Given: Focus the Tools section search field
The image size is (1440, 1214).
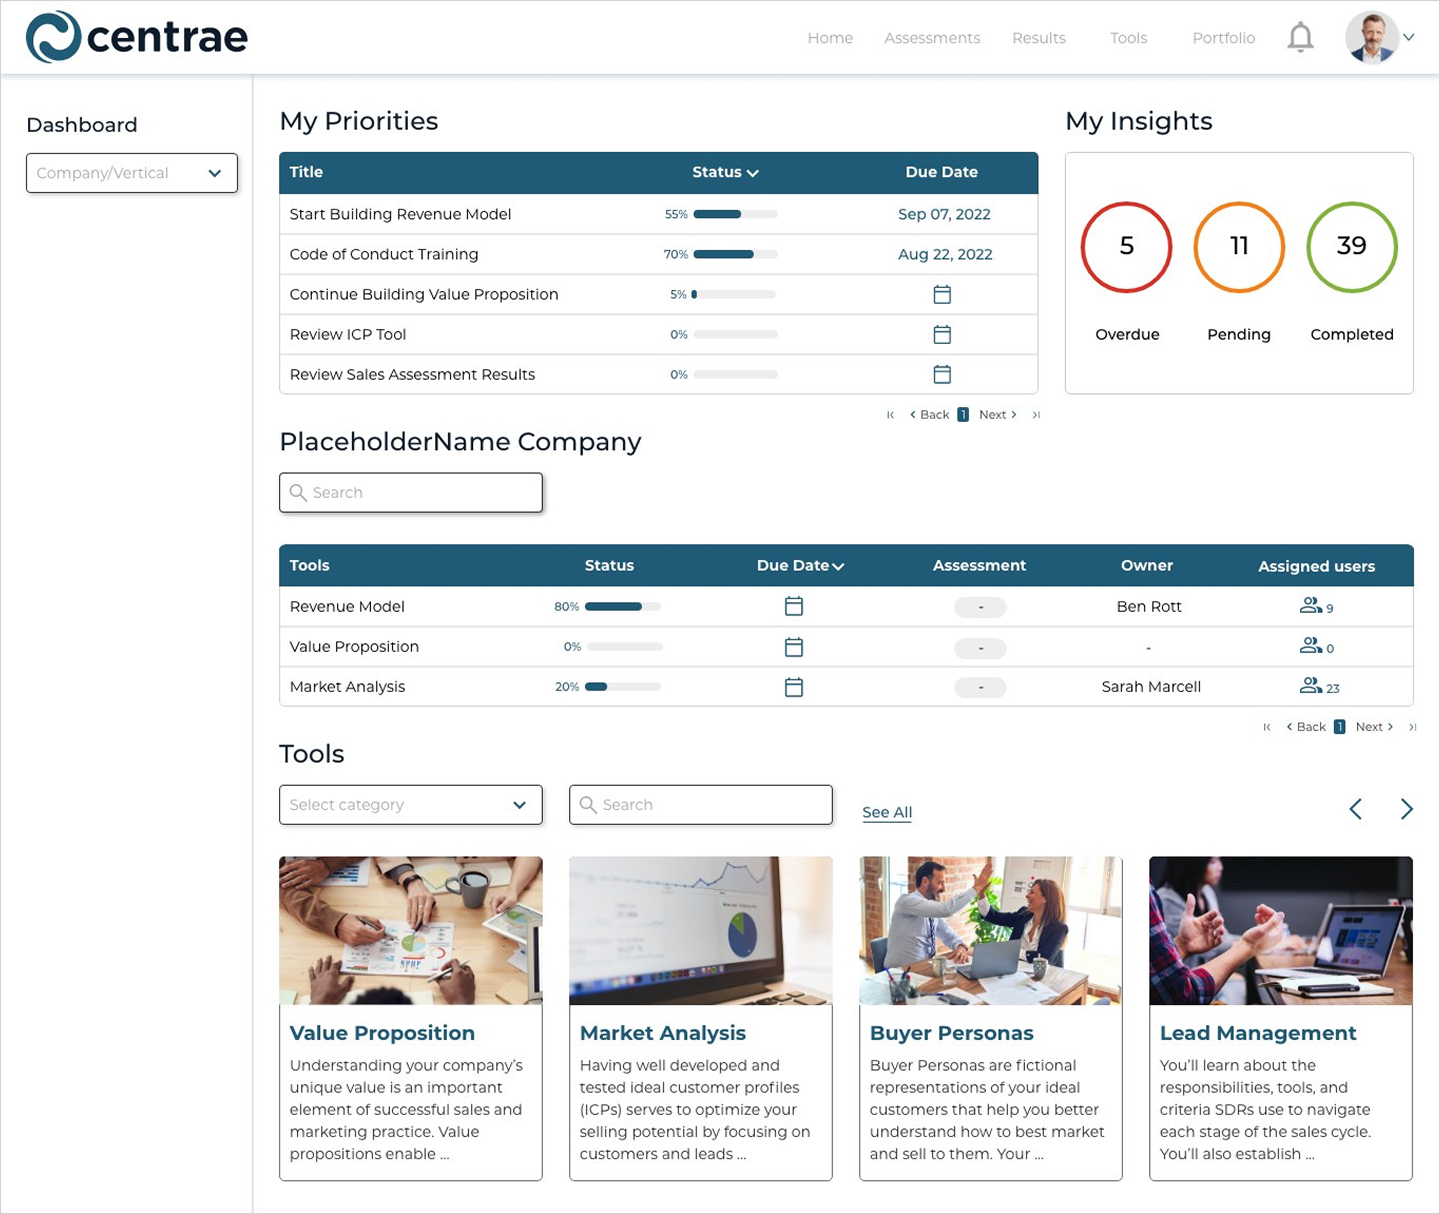Looking at the screenshot, I should 701,805.
